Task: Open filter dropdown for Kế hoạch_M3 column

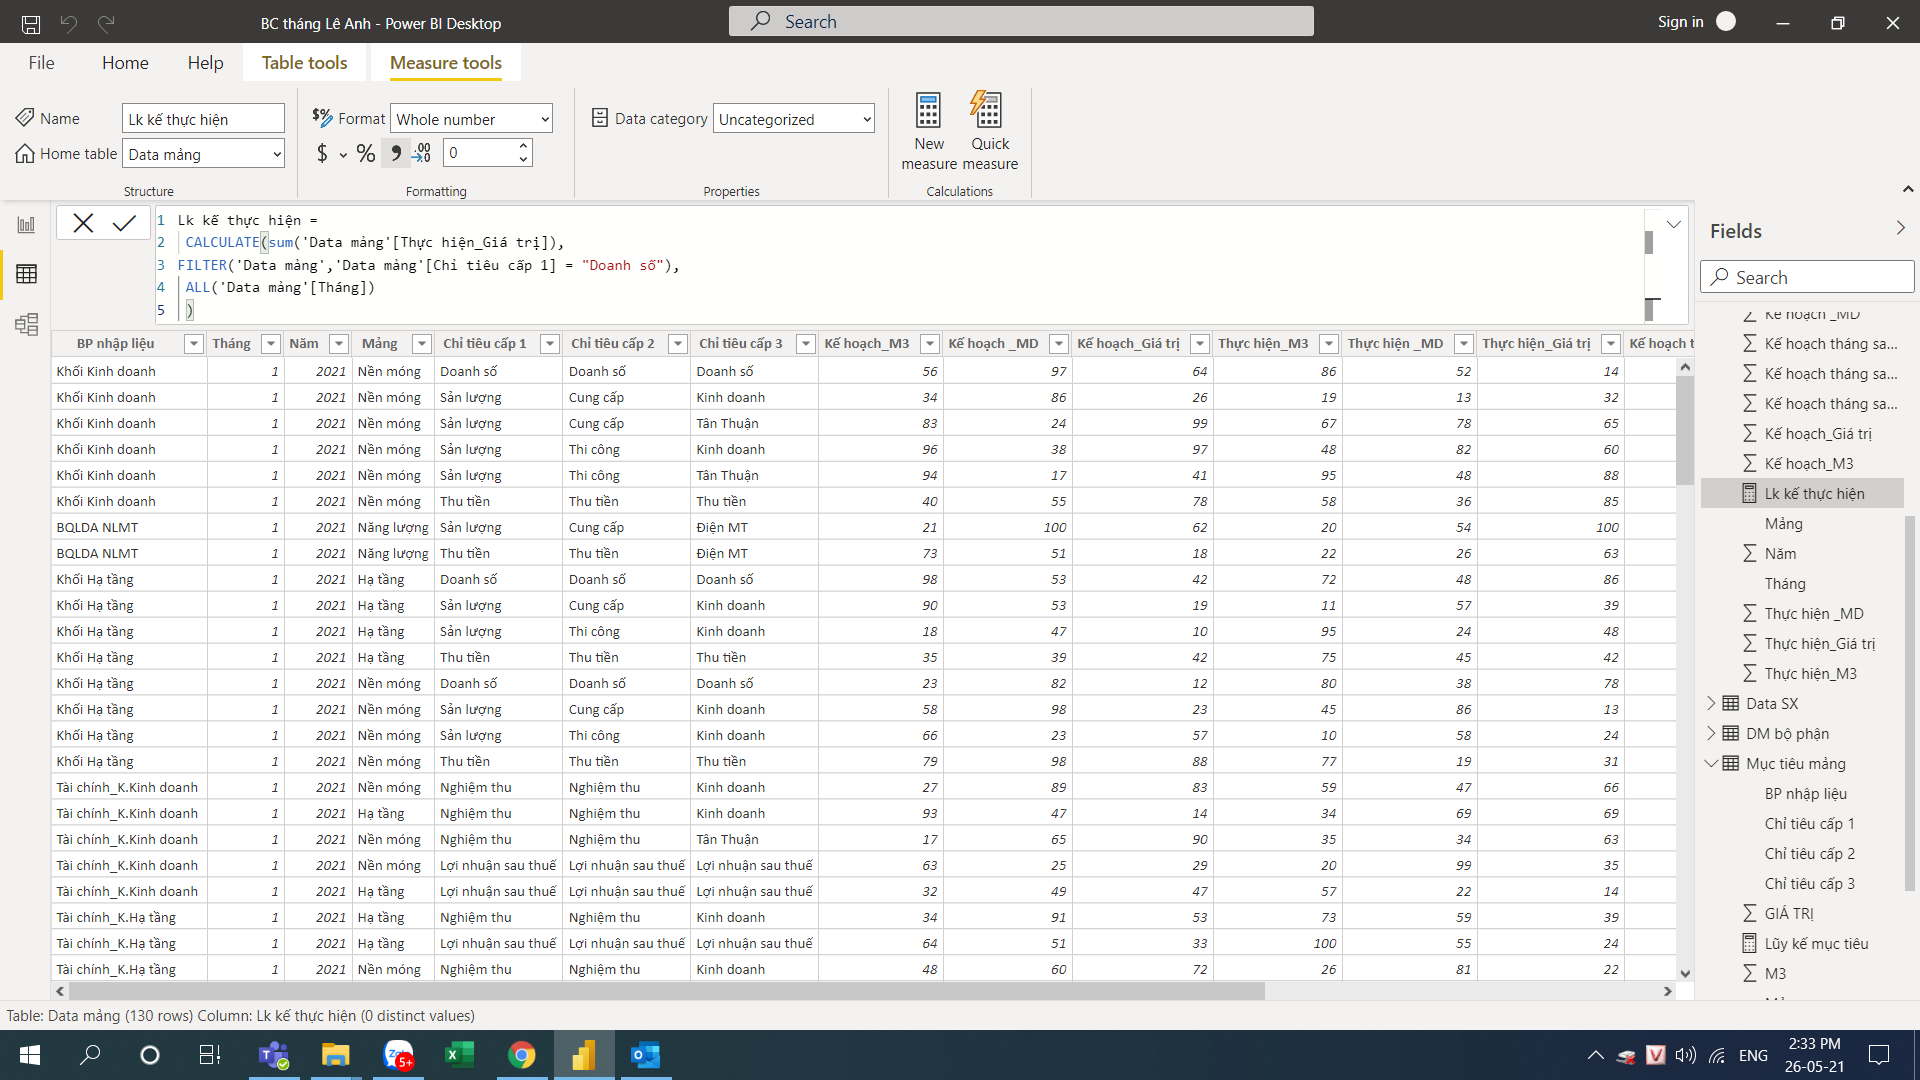Action: [929, 344]
